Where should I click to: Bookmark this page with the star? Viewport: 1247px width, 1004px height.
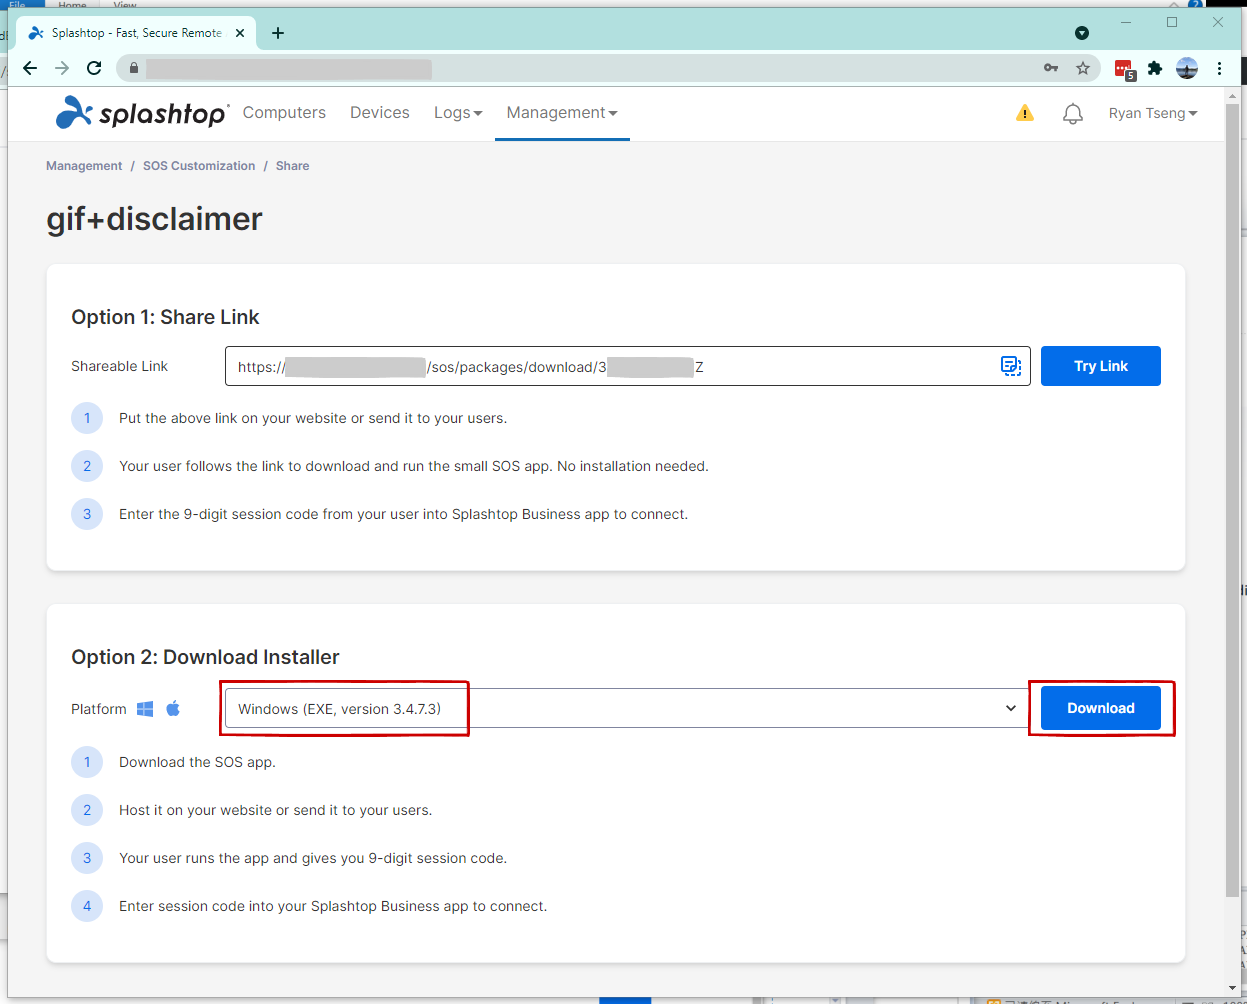click(x=1083, y=68)
